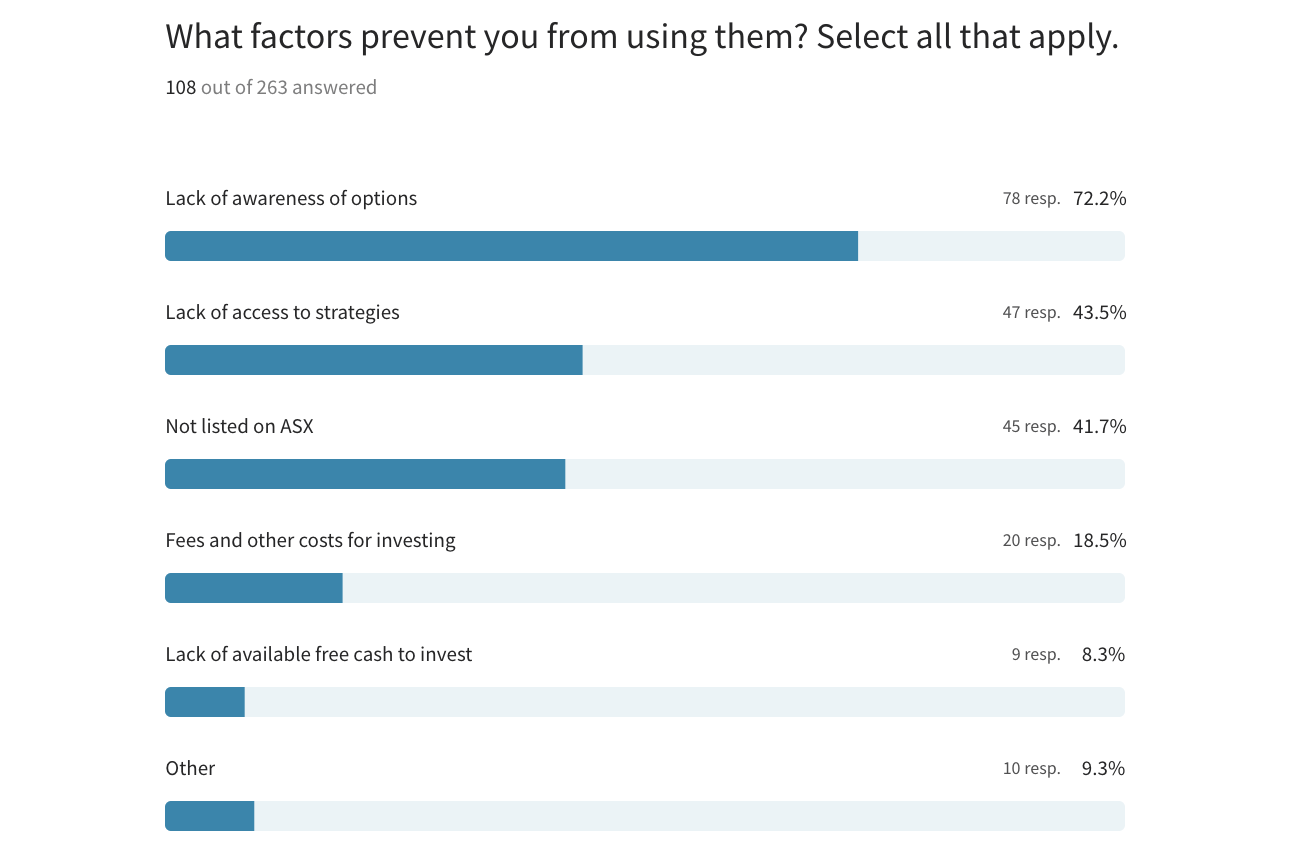The height and width of the screenshot is (862, 1298).
Task: Click the filled bar for Lack of free cash
Action: [x=205, y=702]
